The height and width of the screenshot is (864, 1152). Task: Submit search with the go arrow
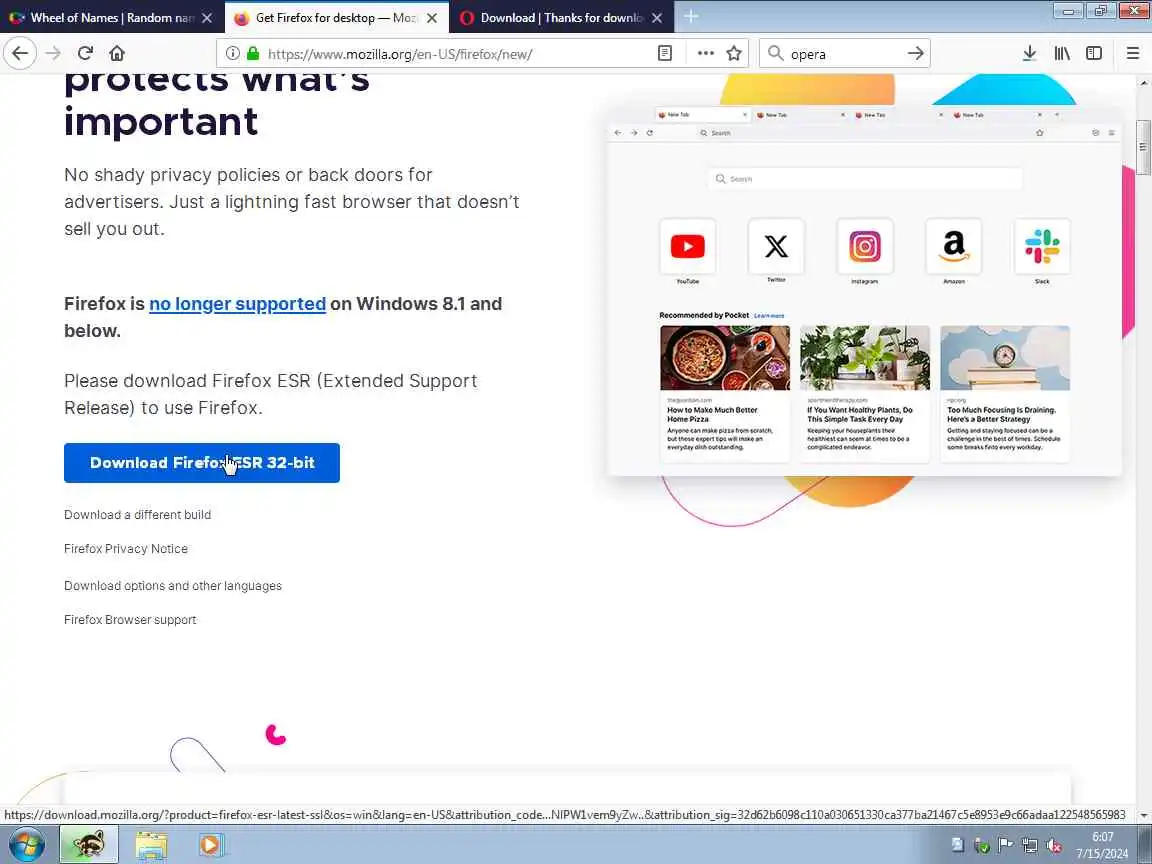915,54
